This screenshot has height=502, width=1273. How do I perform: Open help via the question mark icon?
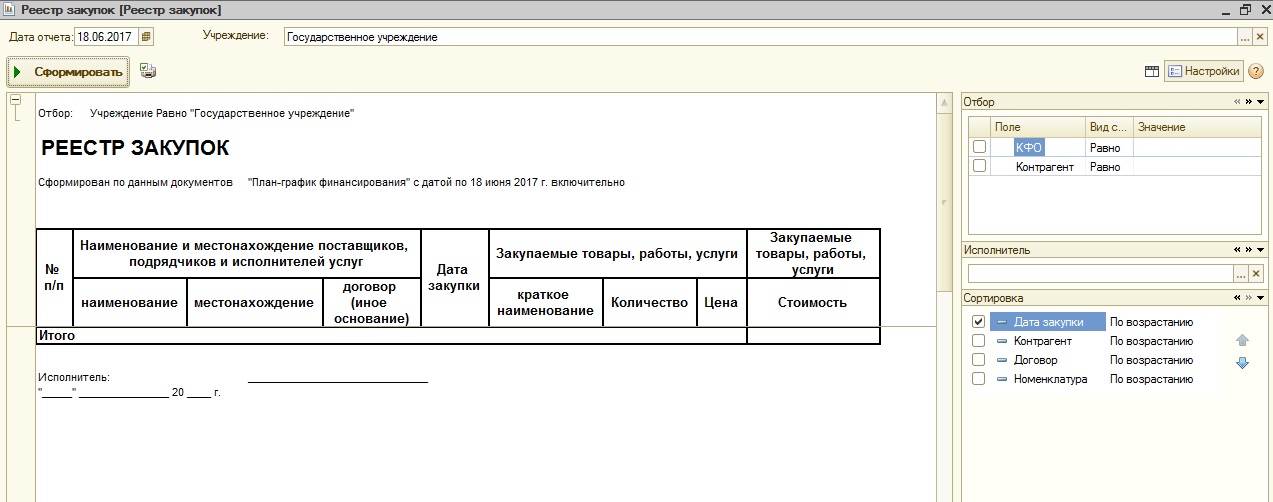(x=1257, y=72)
